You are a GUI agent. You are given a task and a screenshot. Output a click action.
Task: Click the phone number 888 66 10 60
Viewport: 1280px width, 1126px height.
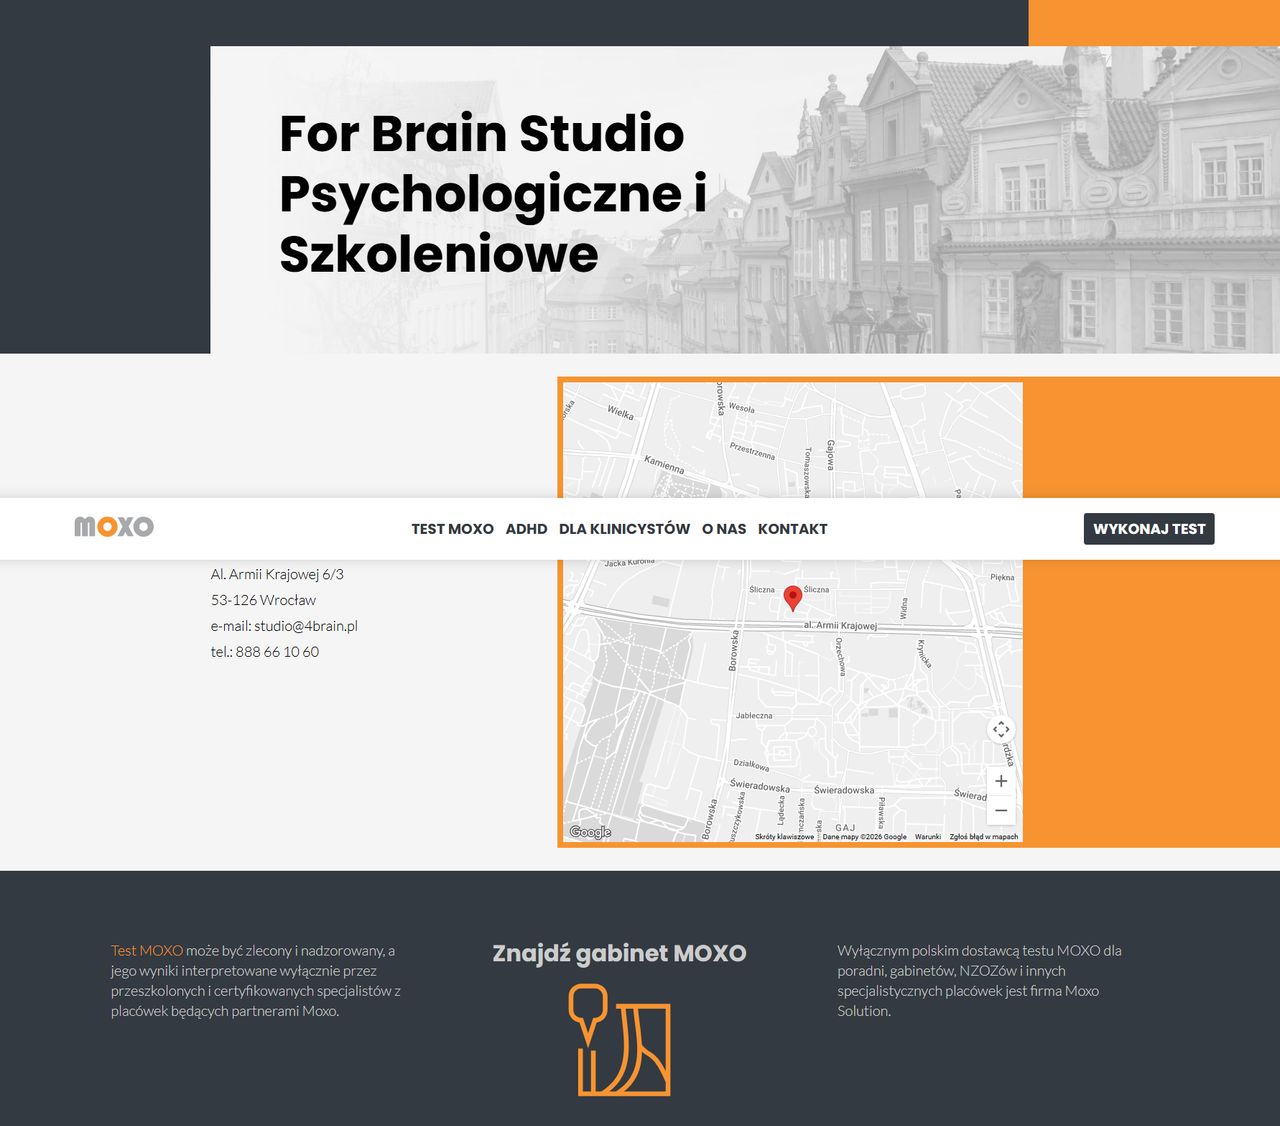(277, 652)
